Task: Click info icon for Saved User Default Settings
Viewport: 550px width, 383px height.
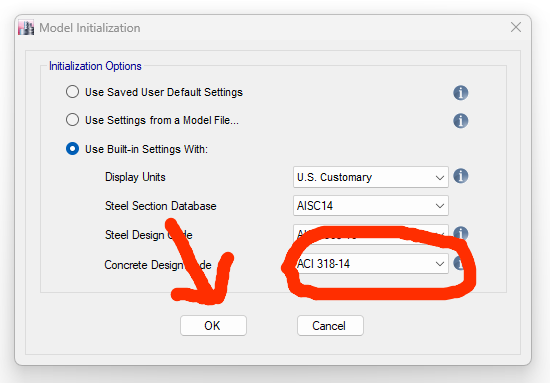Action: pyautogui.click(x=461, y=93)
